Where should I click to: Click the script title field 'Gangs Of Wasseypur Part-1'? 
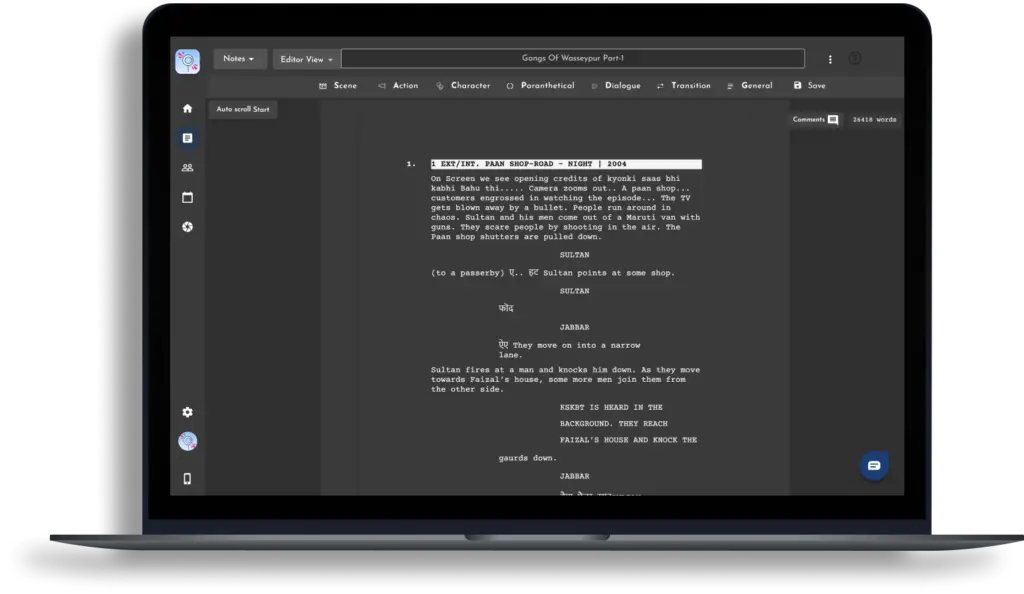tap(573, 58)
